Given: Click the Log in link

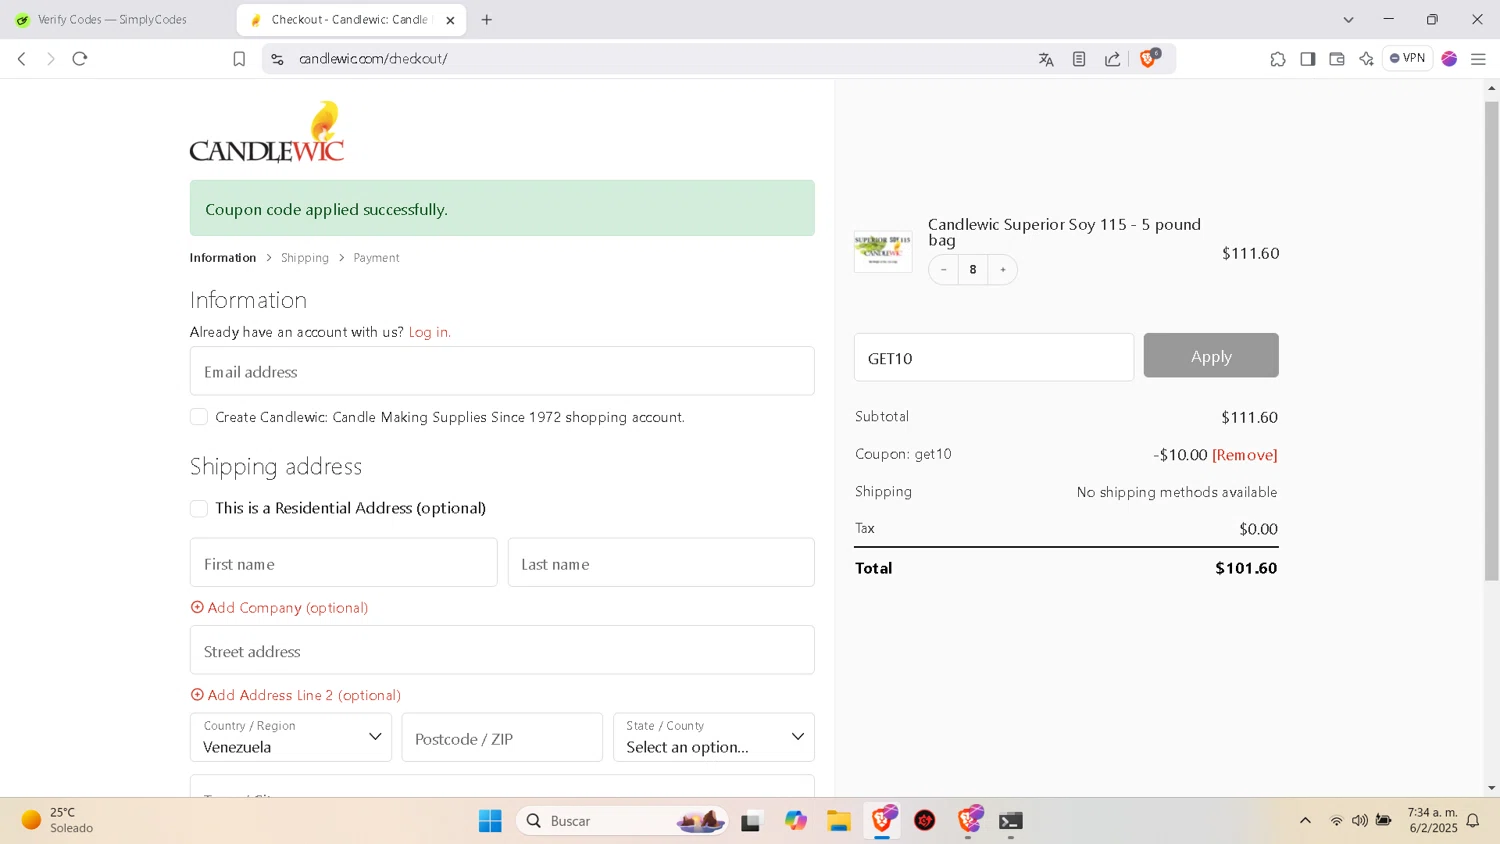Looking at the screenshot, I should click(x=429, y=332).
